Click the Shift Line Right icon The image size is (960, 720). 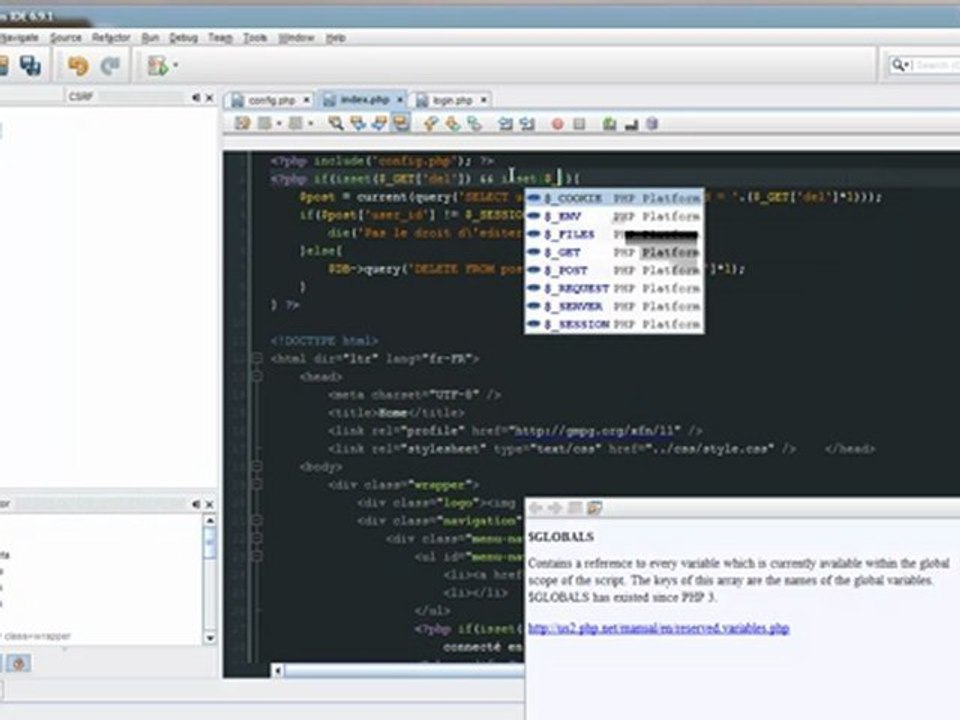(x=527, y=124)
